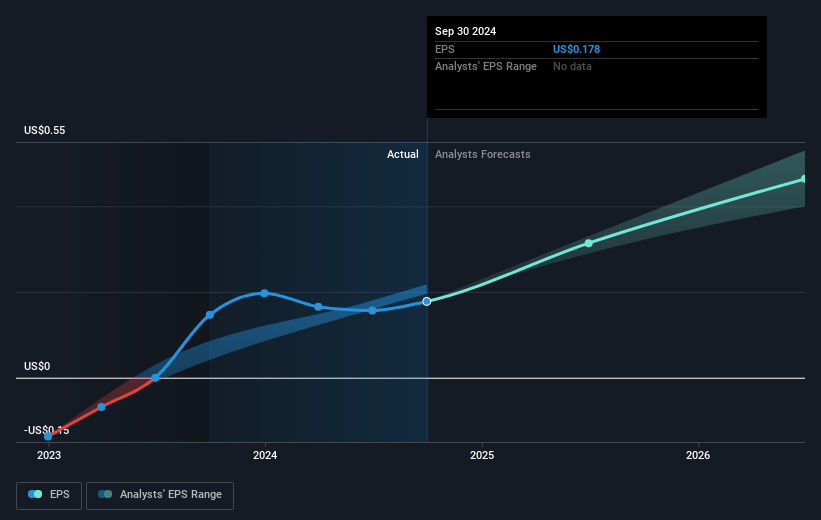Select the mid-2025 forecast data point
Viewport: 821px width, 520px height.
589,243
